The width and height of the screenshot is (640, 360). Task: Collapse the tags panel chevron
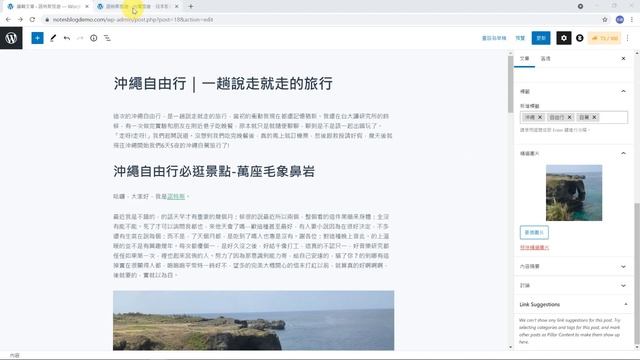coord(623,91)
